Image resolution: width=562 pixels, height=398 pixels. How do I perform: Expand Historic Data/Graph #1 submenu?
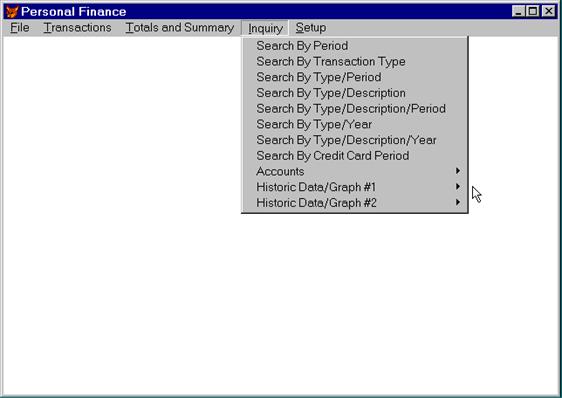tap(355, 187)
